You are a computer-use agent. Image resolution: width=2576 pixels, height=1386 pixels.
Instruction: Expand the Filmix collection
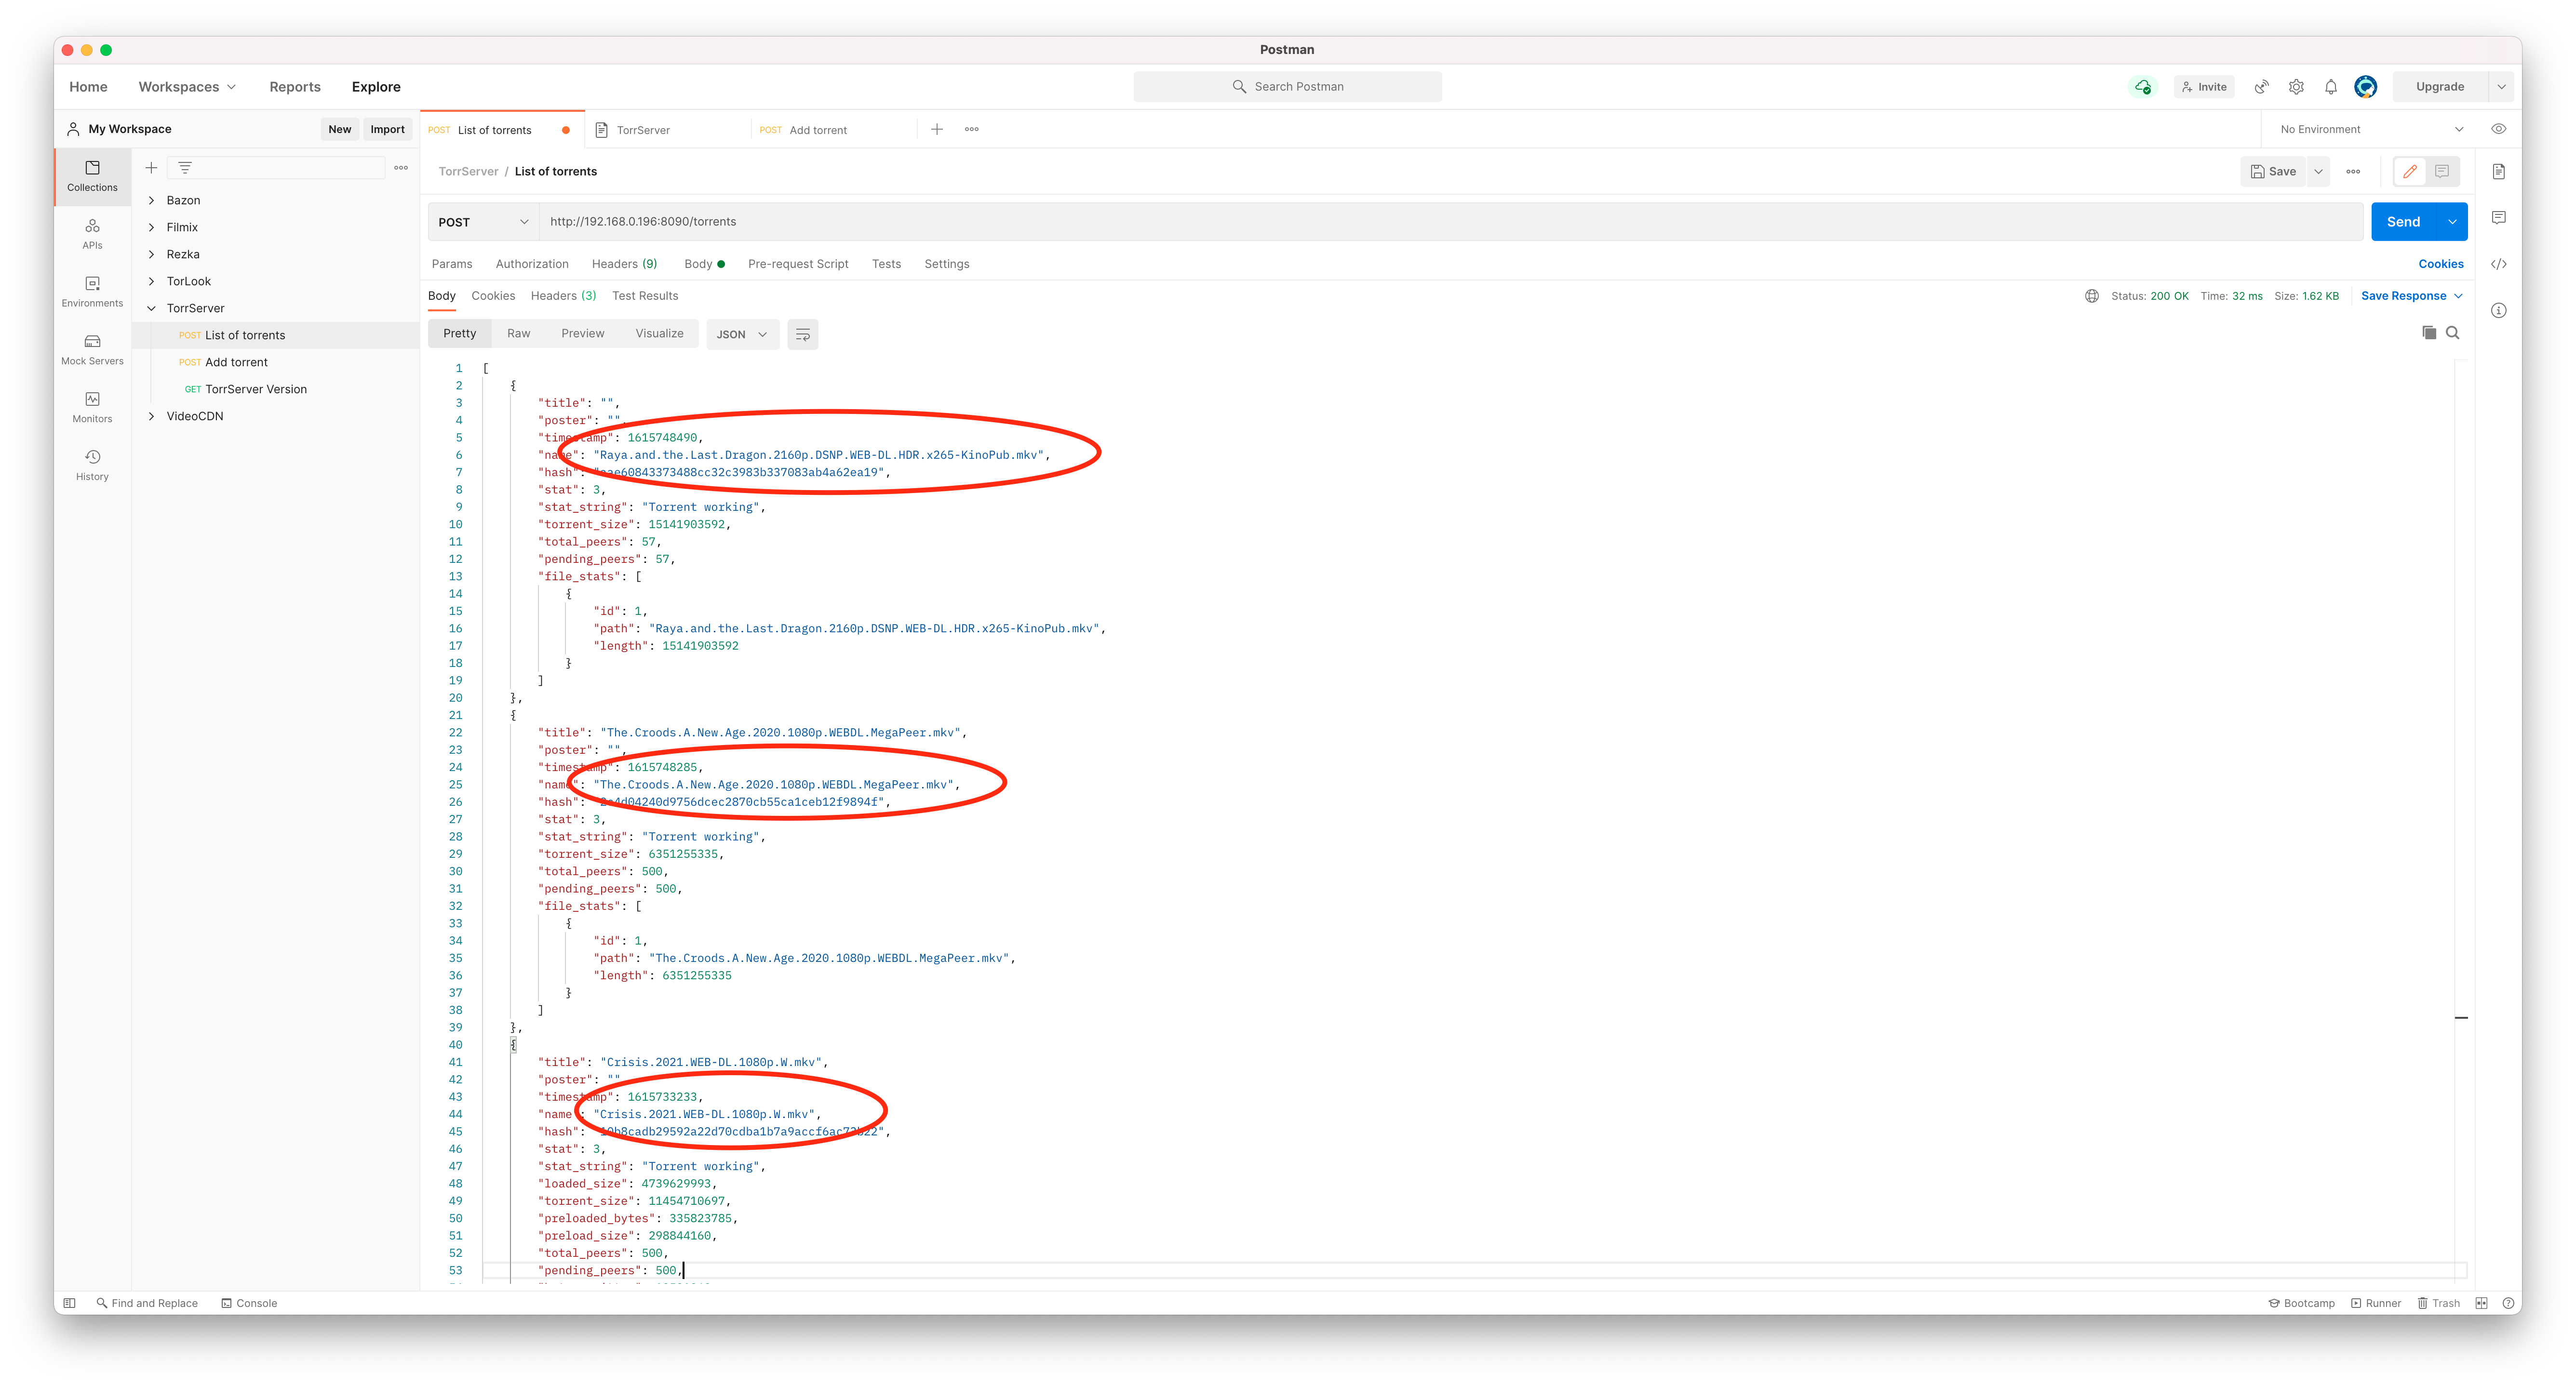point(151,227)
